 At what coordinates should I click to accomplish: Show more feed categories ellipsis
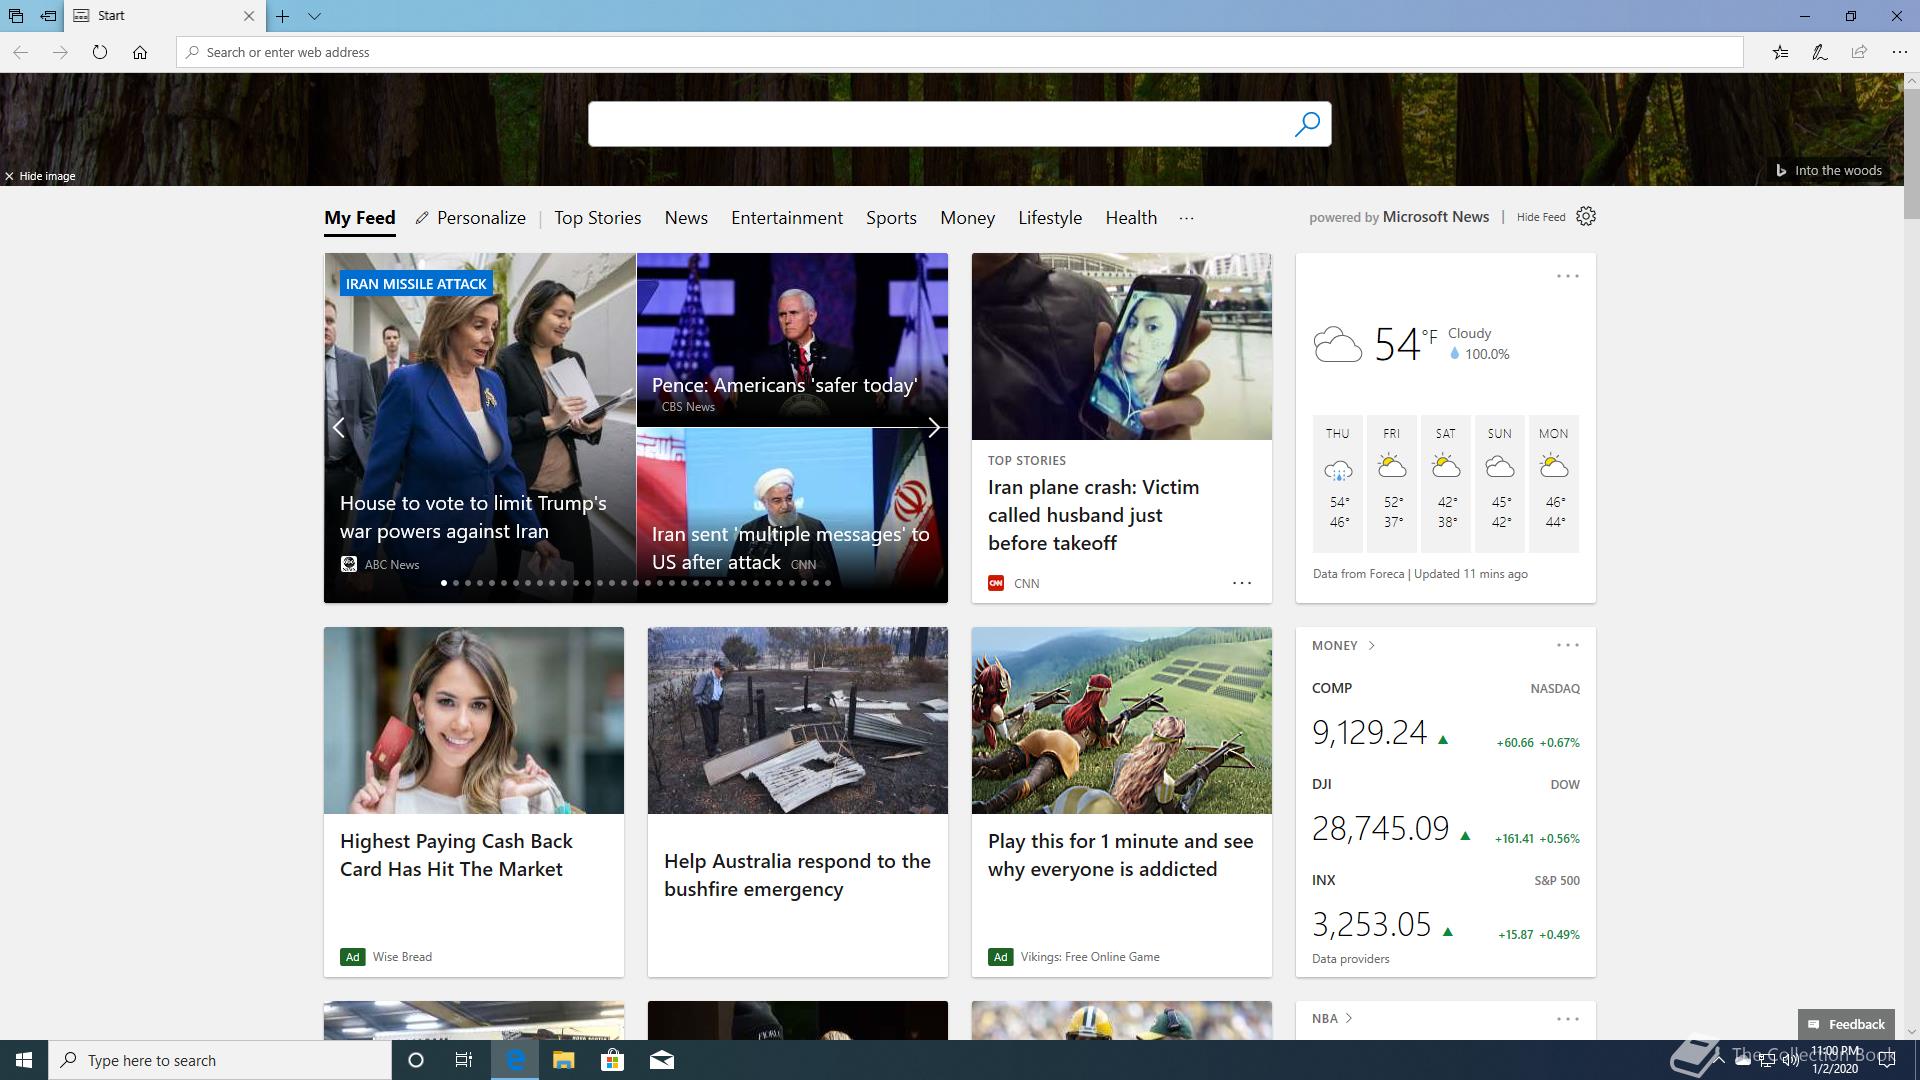(1186, 218)
